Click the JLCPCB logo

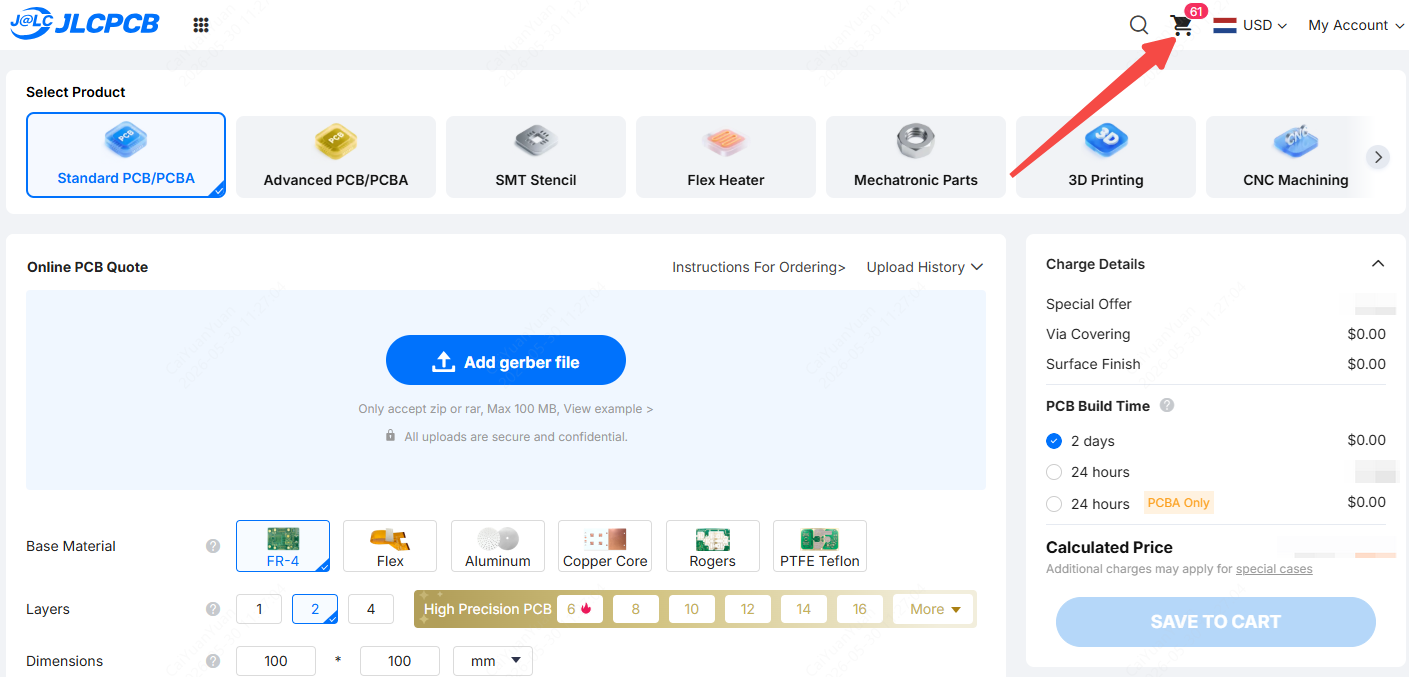point(85,25)
